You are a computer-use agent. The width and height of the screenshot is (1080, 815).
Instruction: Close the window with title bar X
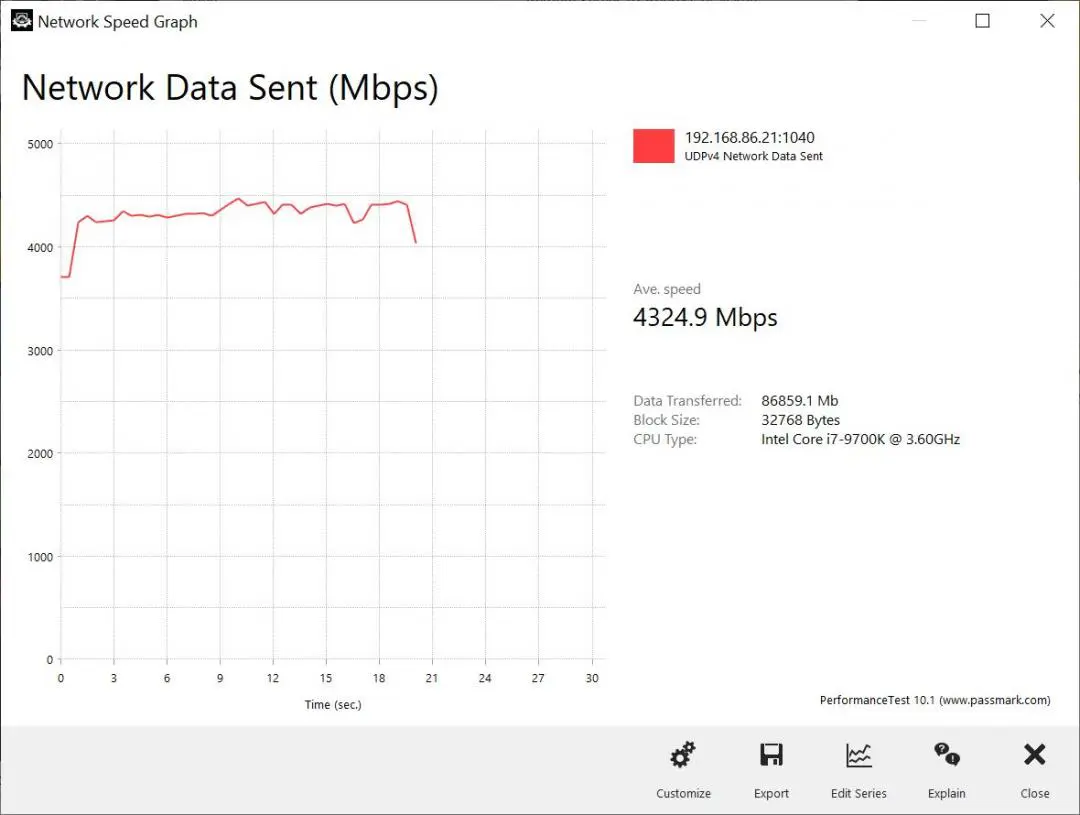coord(1047,21)
